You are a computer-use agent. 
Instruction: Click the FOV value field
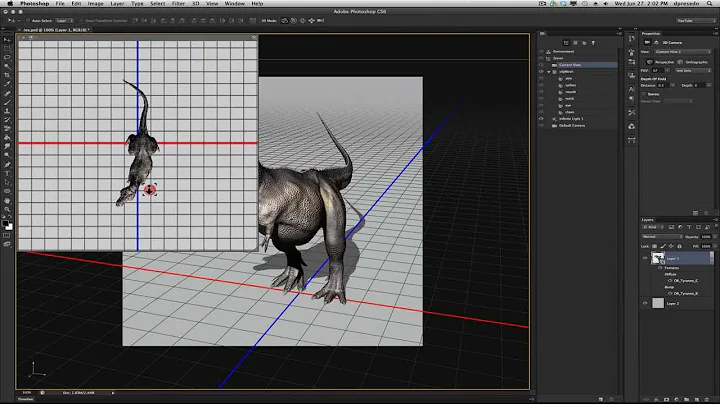(657, 71)
